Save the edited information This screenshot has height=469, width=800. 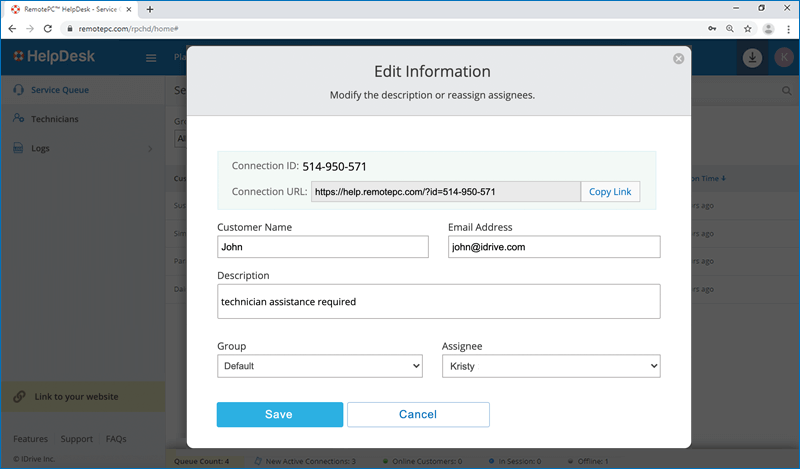[x=279, y=414]
